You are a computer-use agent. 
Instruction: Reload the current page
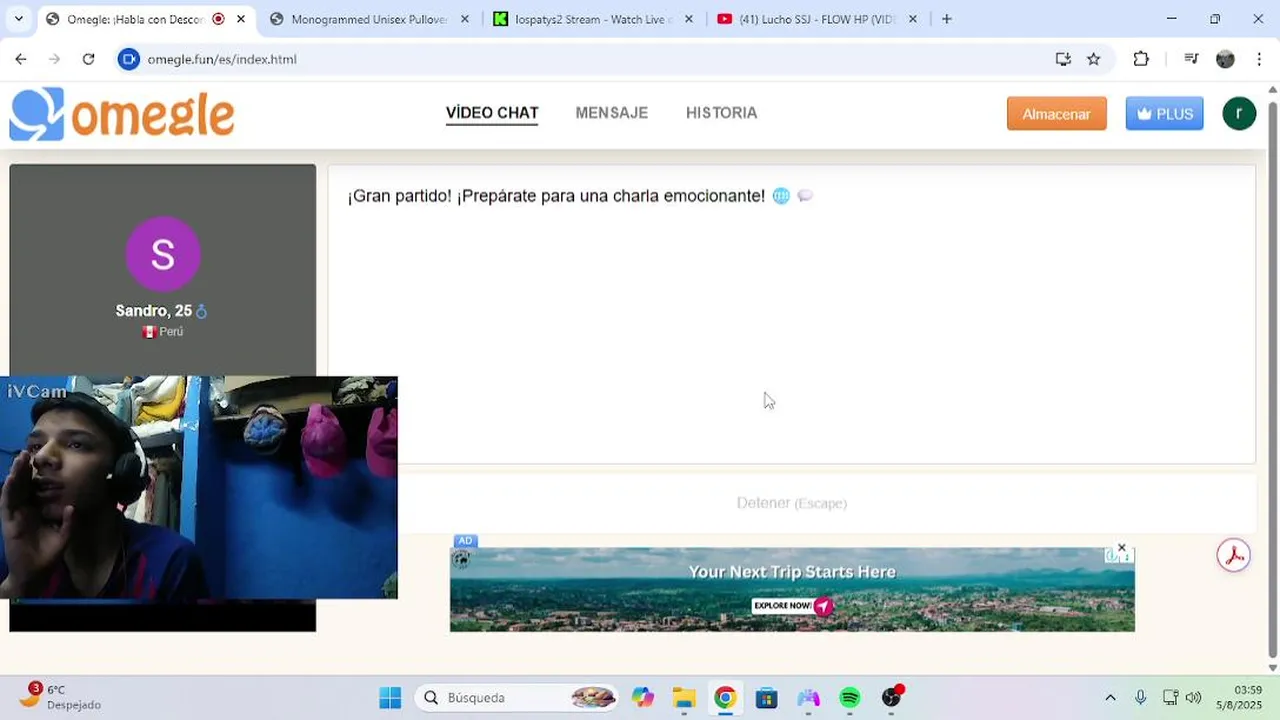(88, 59)
